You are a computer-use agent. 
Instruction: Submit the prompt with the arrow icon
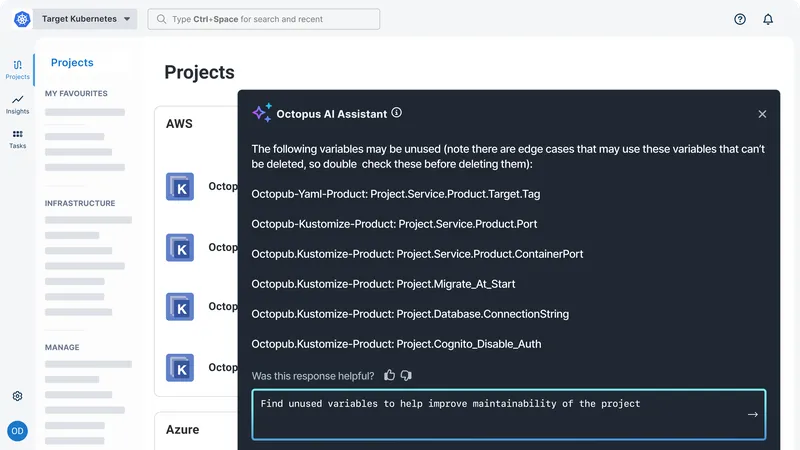point(753,414)
